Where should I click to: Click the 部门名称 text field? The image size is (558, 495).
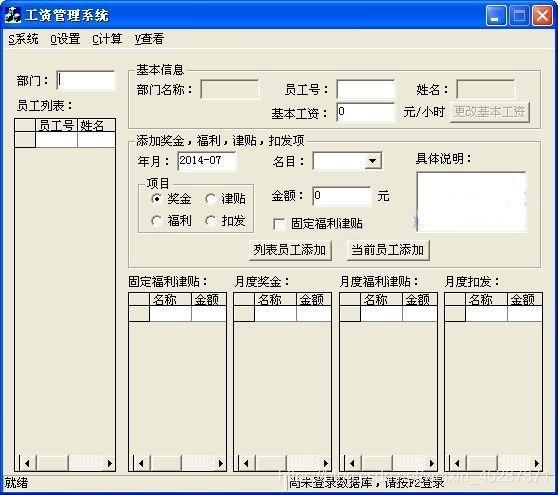tap(230, 89)
